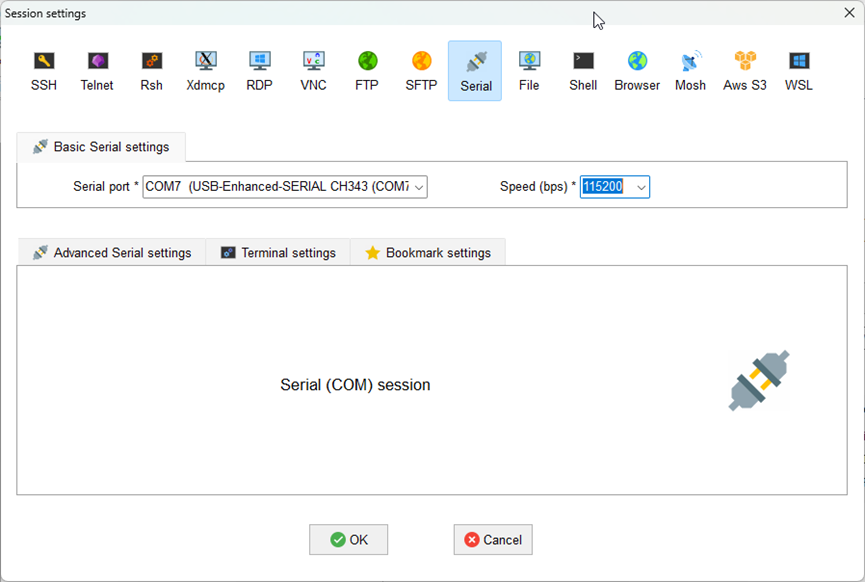
Task: Pick the Aws S3 session type
Action: click(x=745, y=70)
